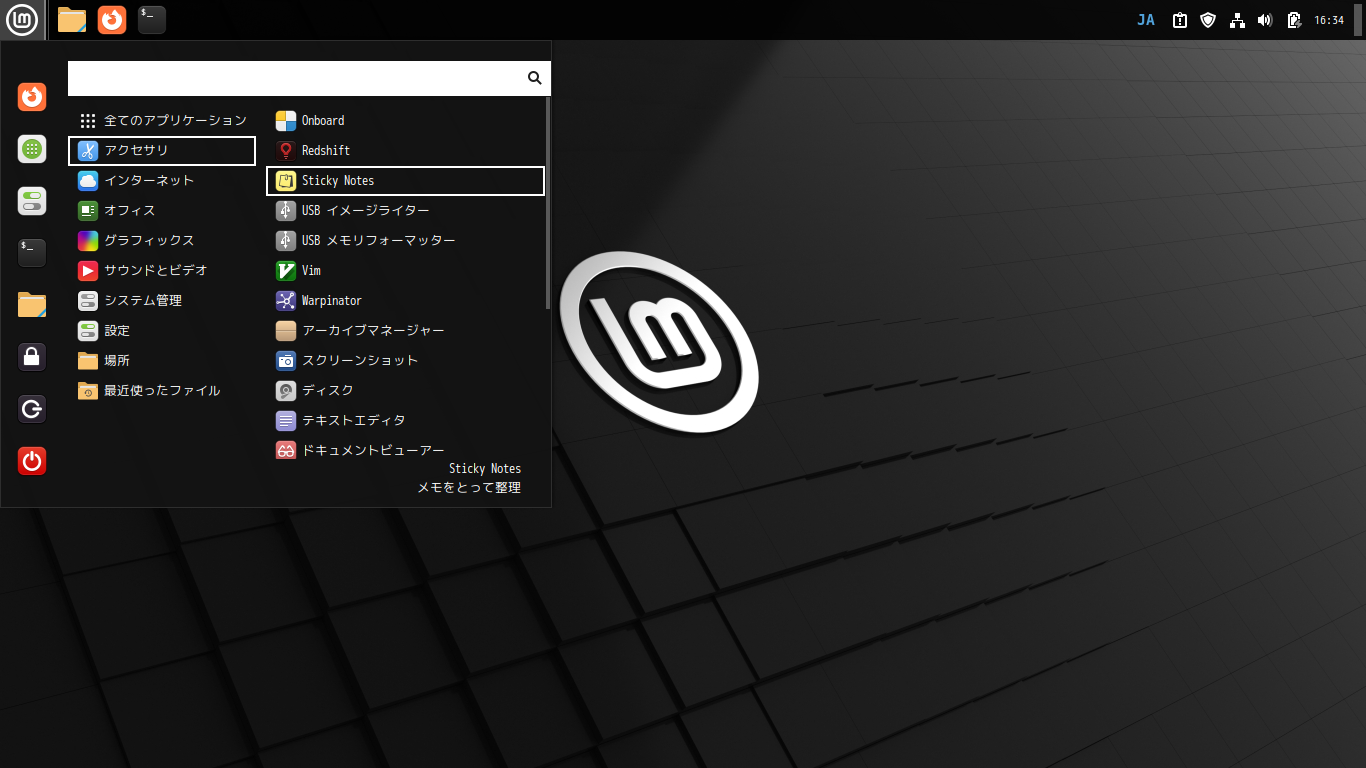Open System Settings toggle icon in favorites sidebar
The height and width of the screenshot is (768, 1366).
pos(32,201)
